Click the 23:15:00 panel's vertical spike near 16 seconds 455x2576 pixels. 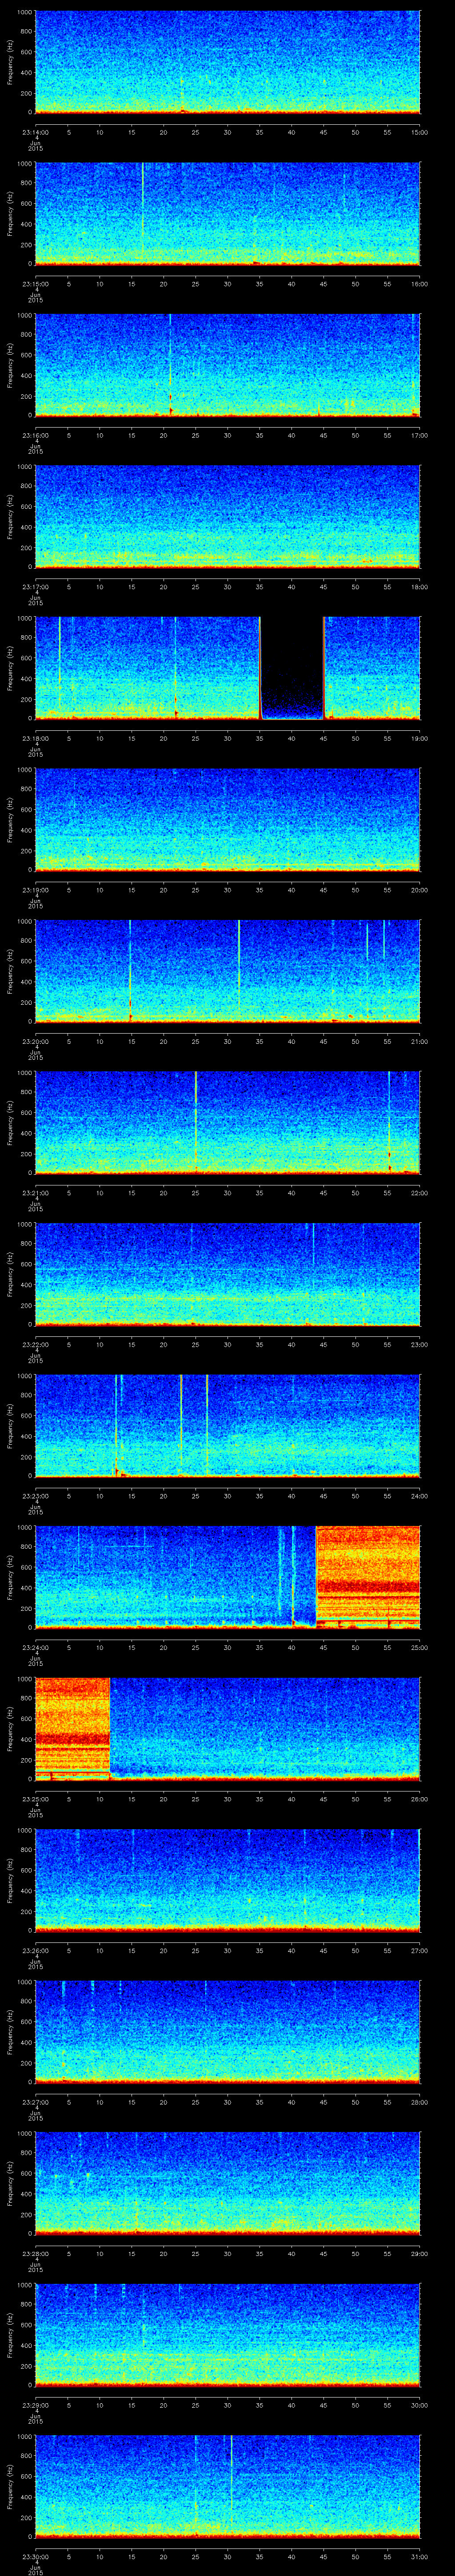142,213
